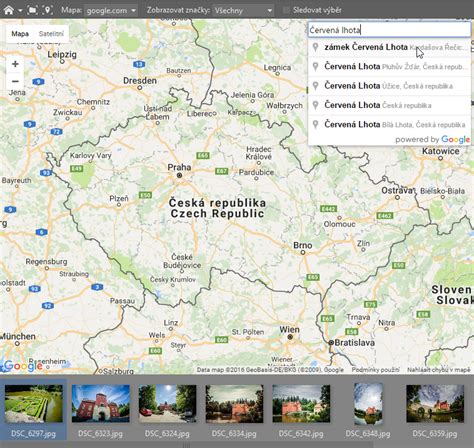Image resolution: width=474 pixels, height=448 pixels.
Task: Open the arrow menu next to home icon
Action: [x=20, y=11]
